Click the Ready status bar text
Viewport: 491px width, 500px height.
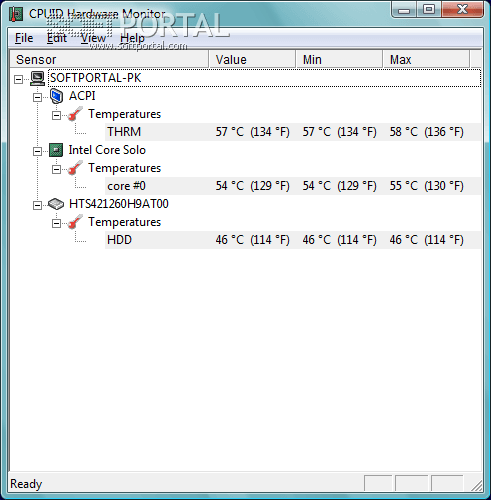click(x=26, y=484)
